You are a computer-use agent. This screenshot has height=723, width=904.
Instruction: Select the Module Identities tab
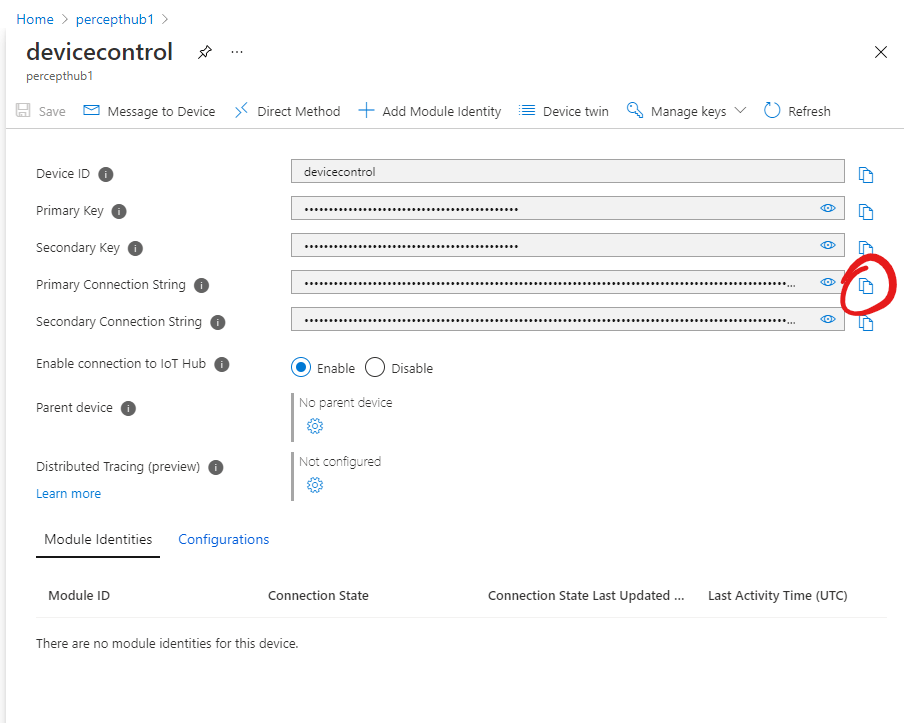(x=98, y=539)
